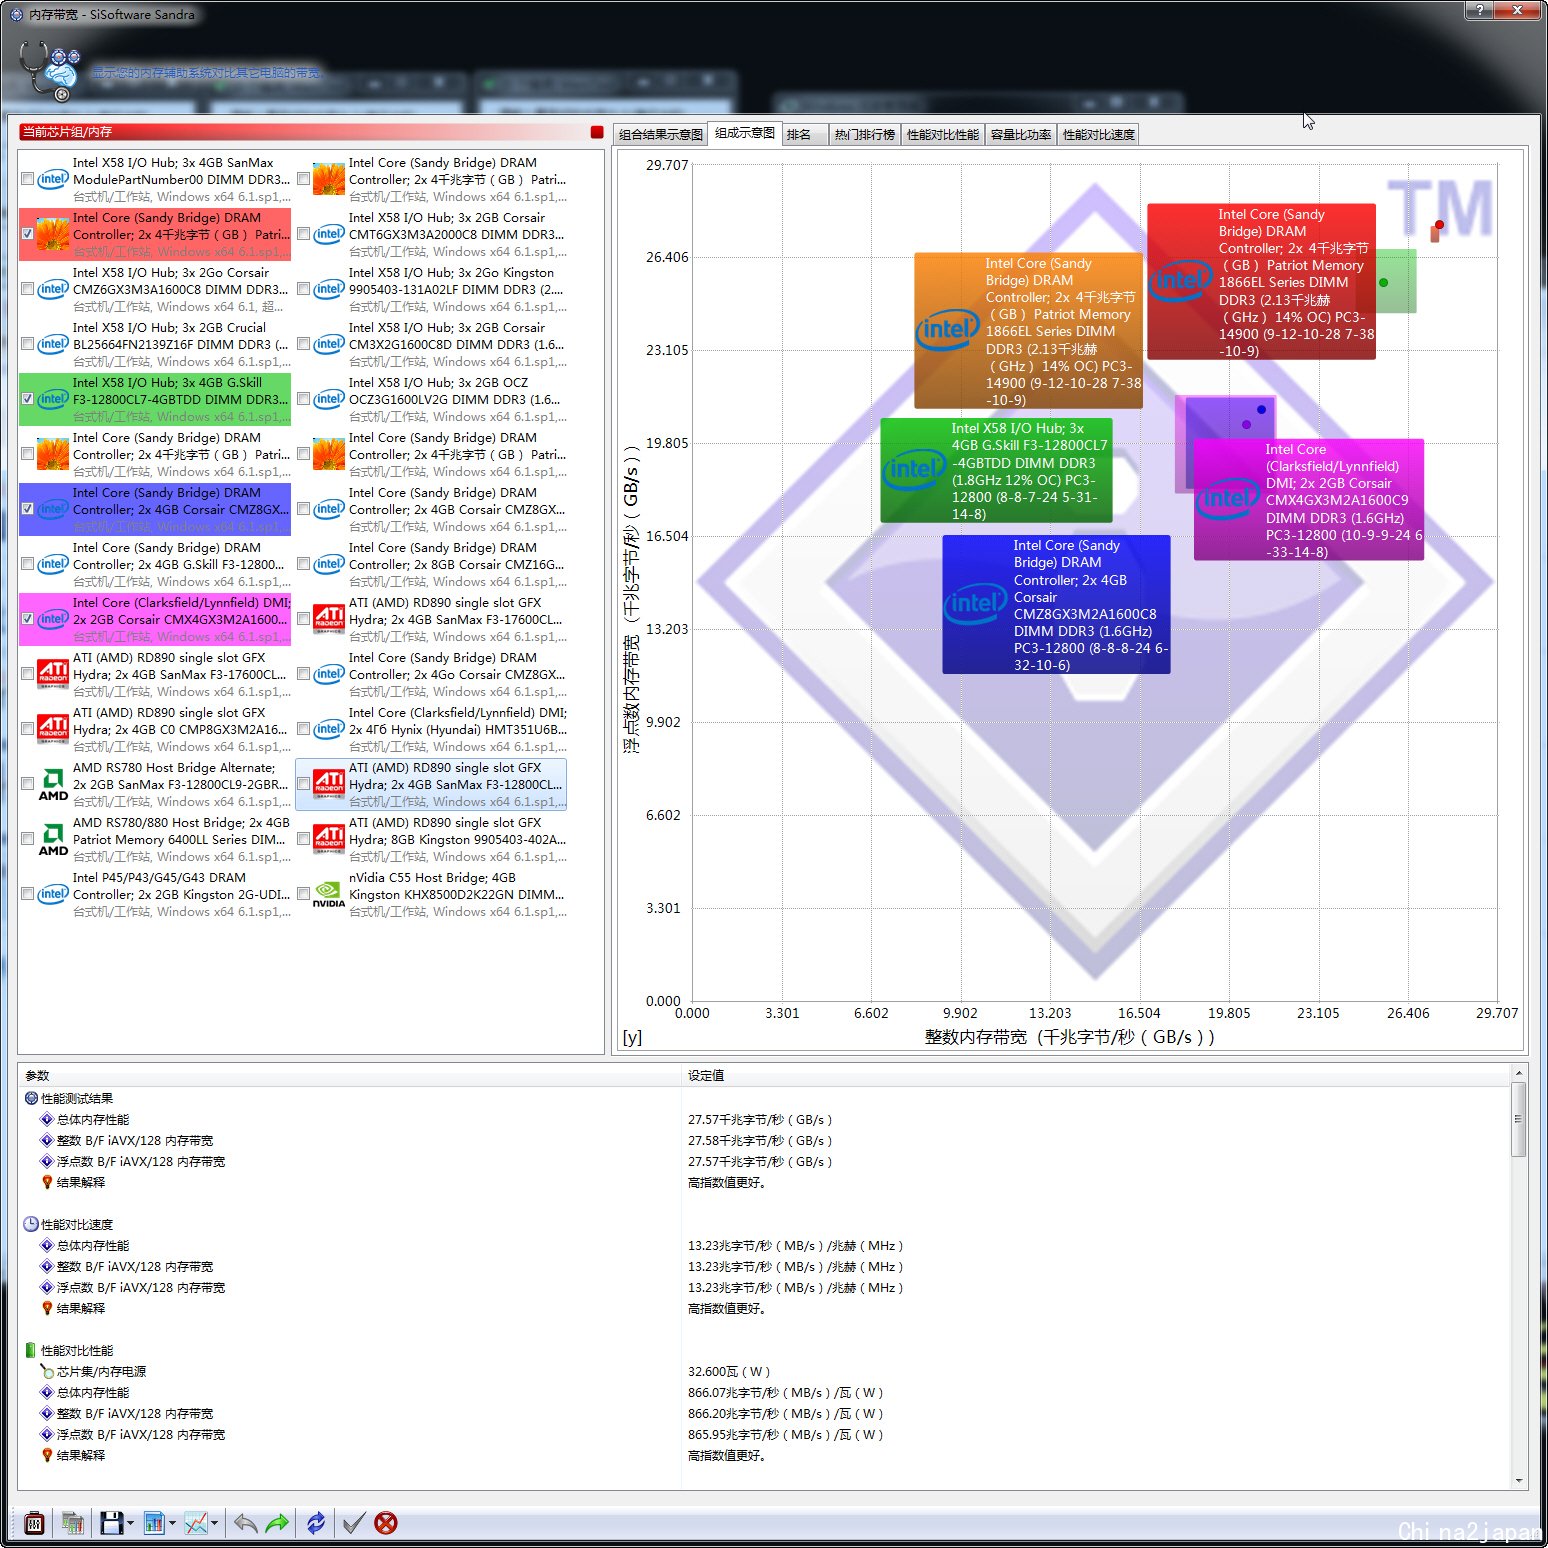
Task: Click the scroll up arrow of the parameters panel
Action: [1519, 1073]
